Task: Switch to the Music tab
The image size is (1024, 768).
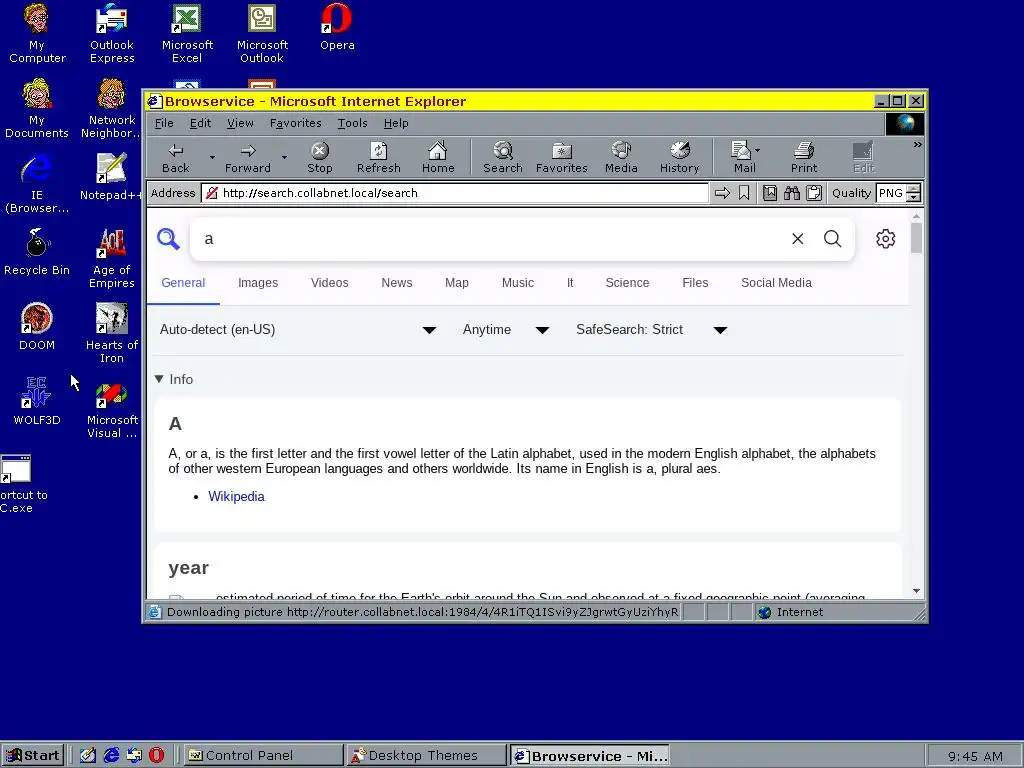Action: 517,283
